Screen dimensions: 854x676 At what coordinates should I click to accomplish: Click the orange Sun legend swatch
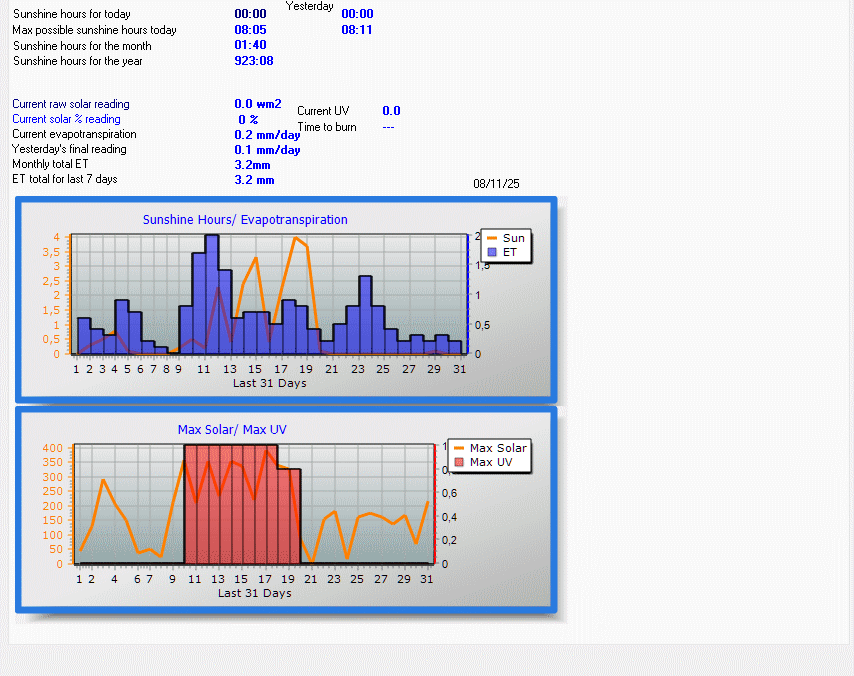coord(491,239)
